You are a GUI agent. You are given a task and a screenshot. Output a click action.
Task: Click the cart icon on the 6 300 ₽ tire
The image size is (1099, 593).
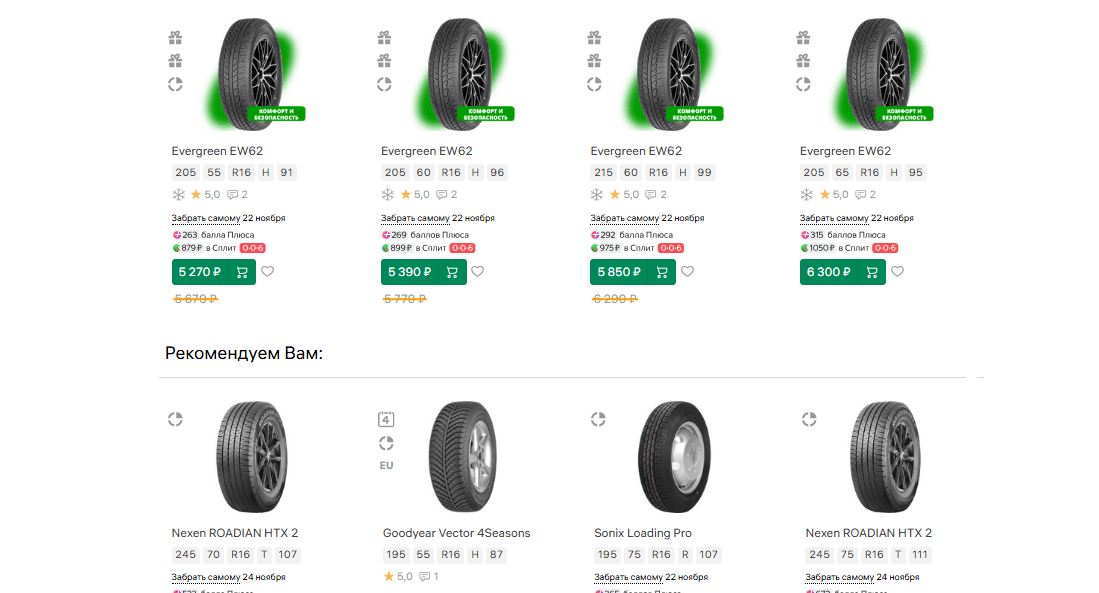[871, 272]
